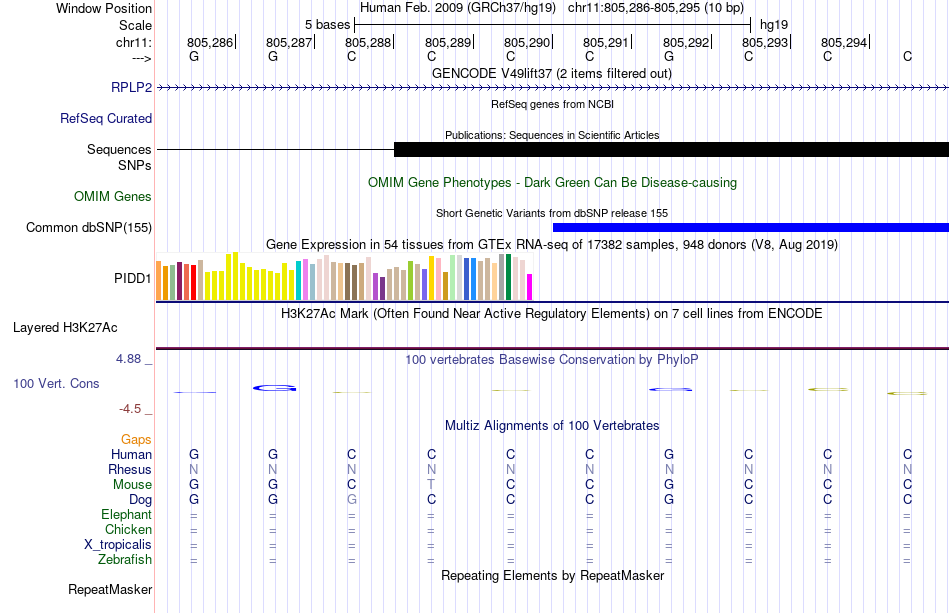Click the magenta GTEx expression bar

[529, 287]
